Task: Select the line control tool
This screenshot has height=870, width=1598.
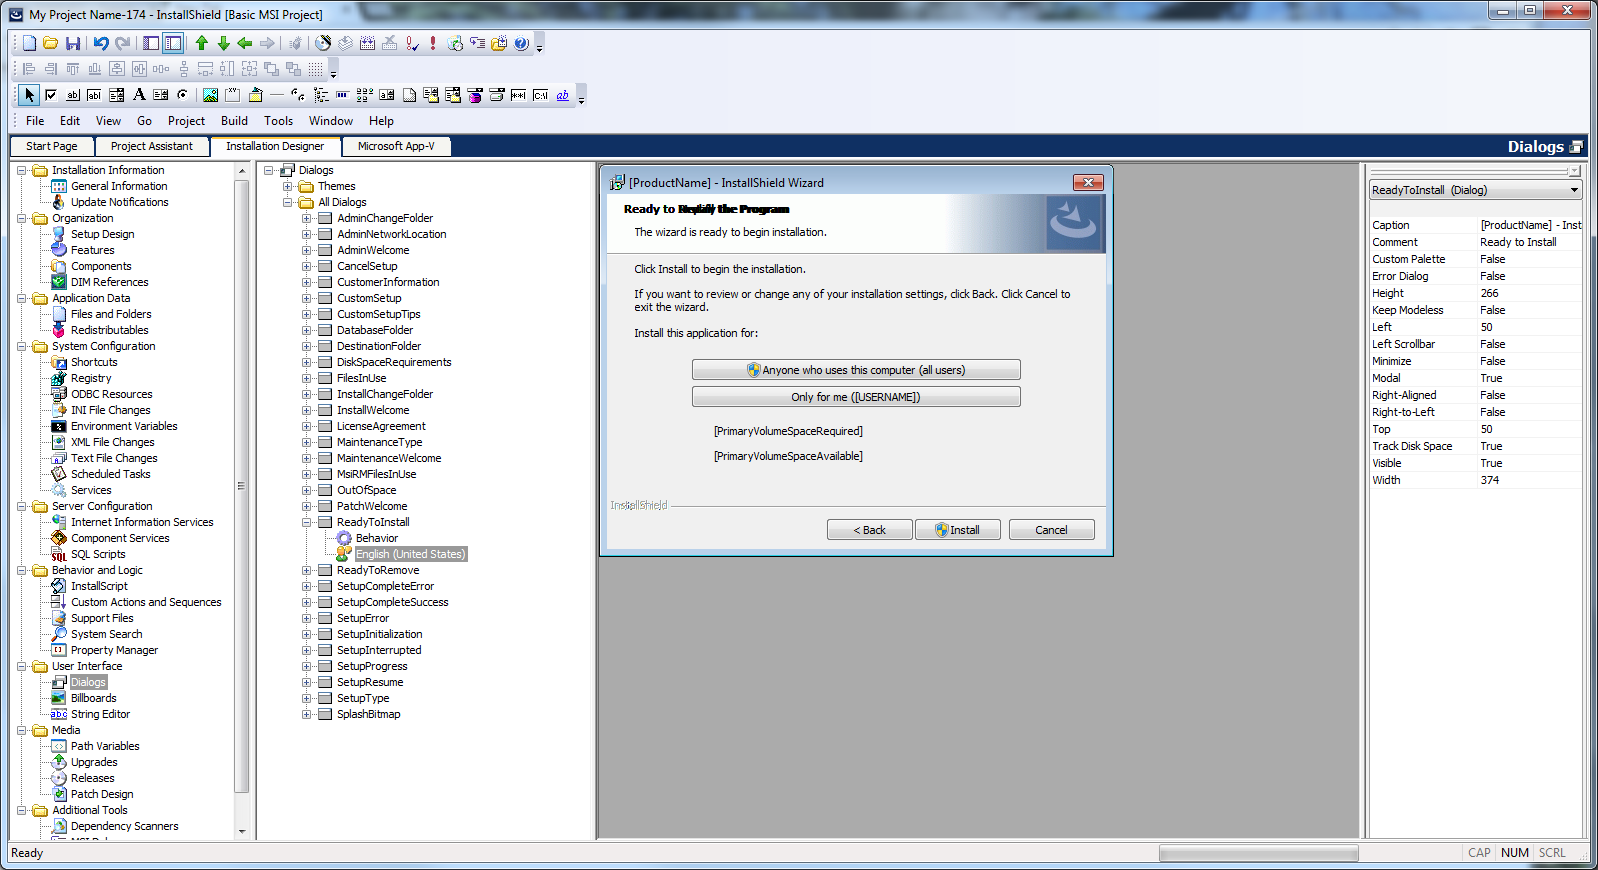Action: pyautogui.click(x=276, y=95)
